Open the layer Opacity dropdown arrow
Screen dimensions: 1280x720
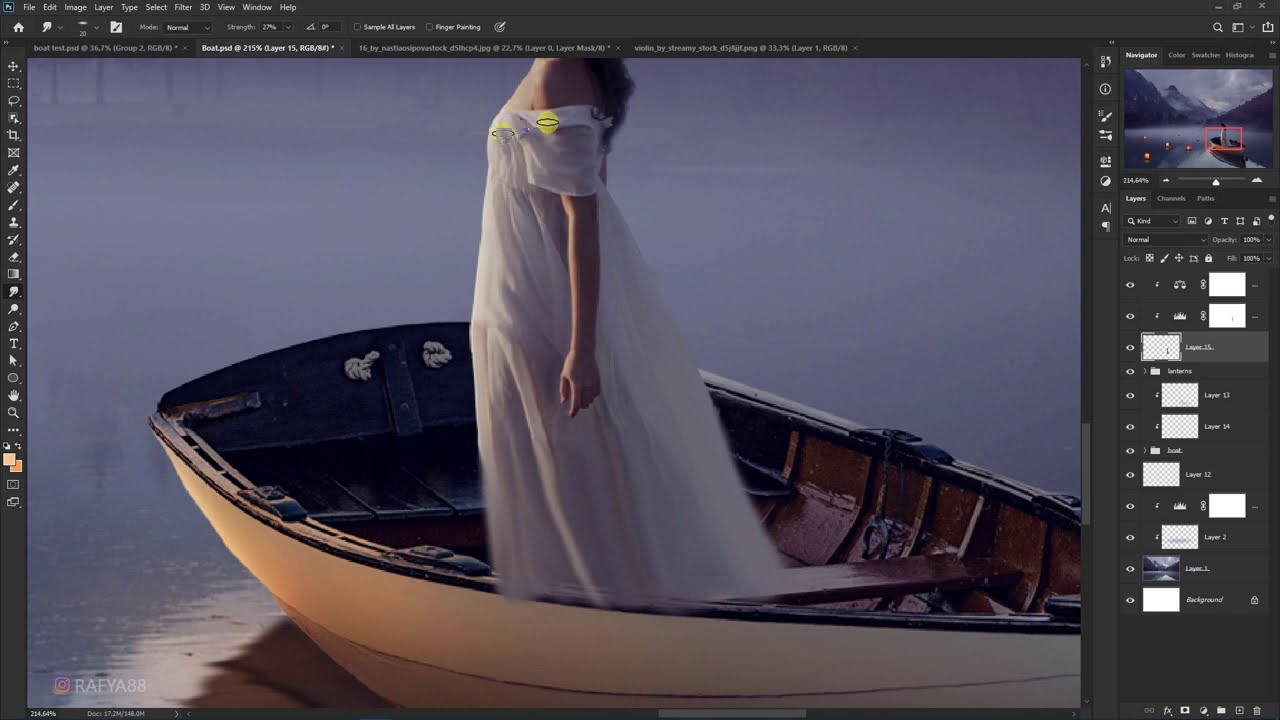pos(1268,240)
